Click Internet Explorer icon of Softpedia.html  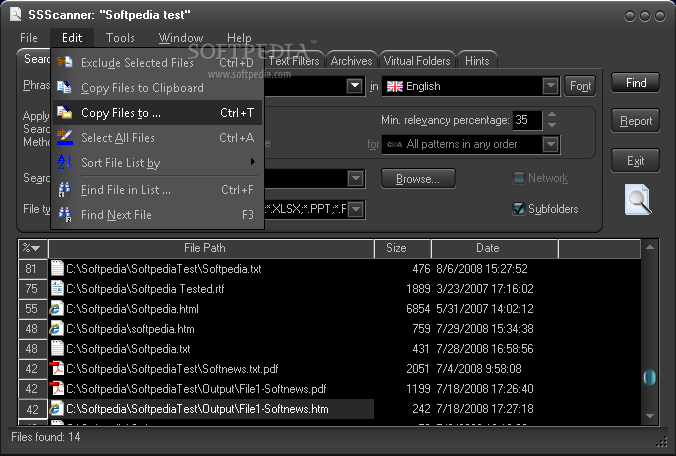click(56, 309)
